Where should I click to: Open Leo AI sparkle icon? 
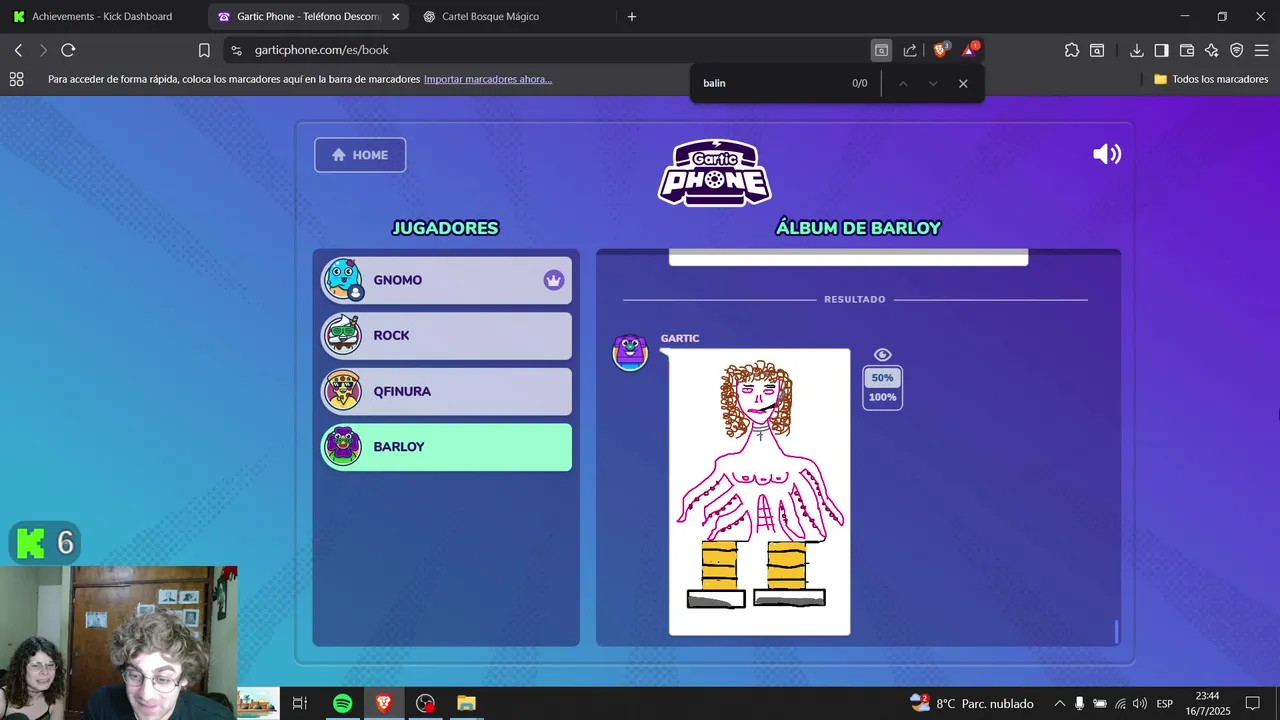coord(1212,50)
